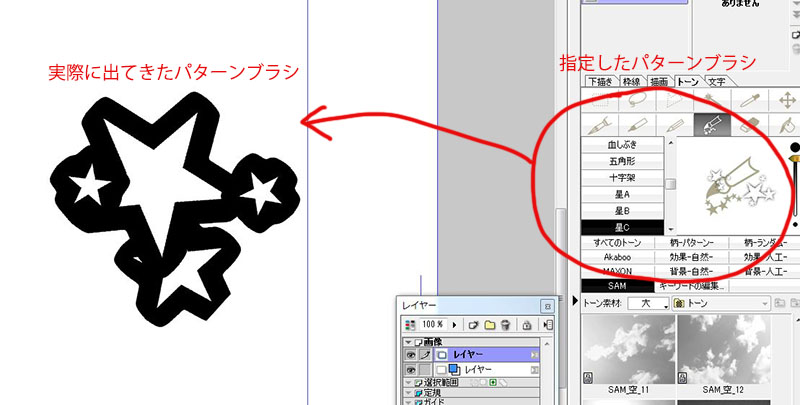Select the polyline selection tool
Image resolution: width=800 pixels, height=405 pixels.
(674, 100)
